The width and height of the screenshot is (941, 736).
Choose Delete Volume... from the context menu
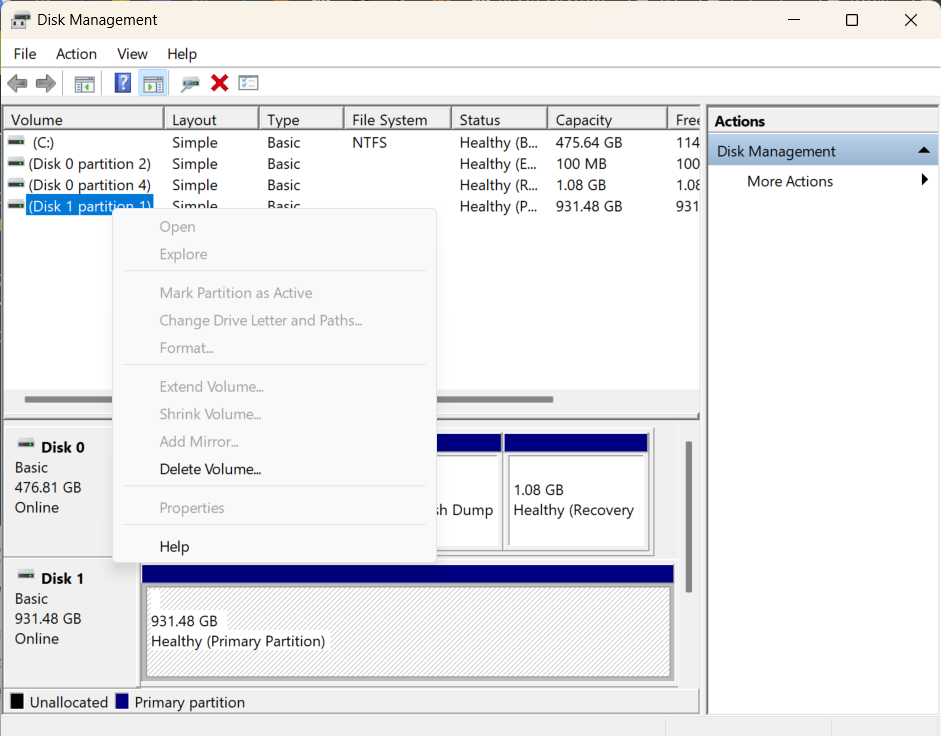click(x=210, y=469)
